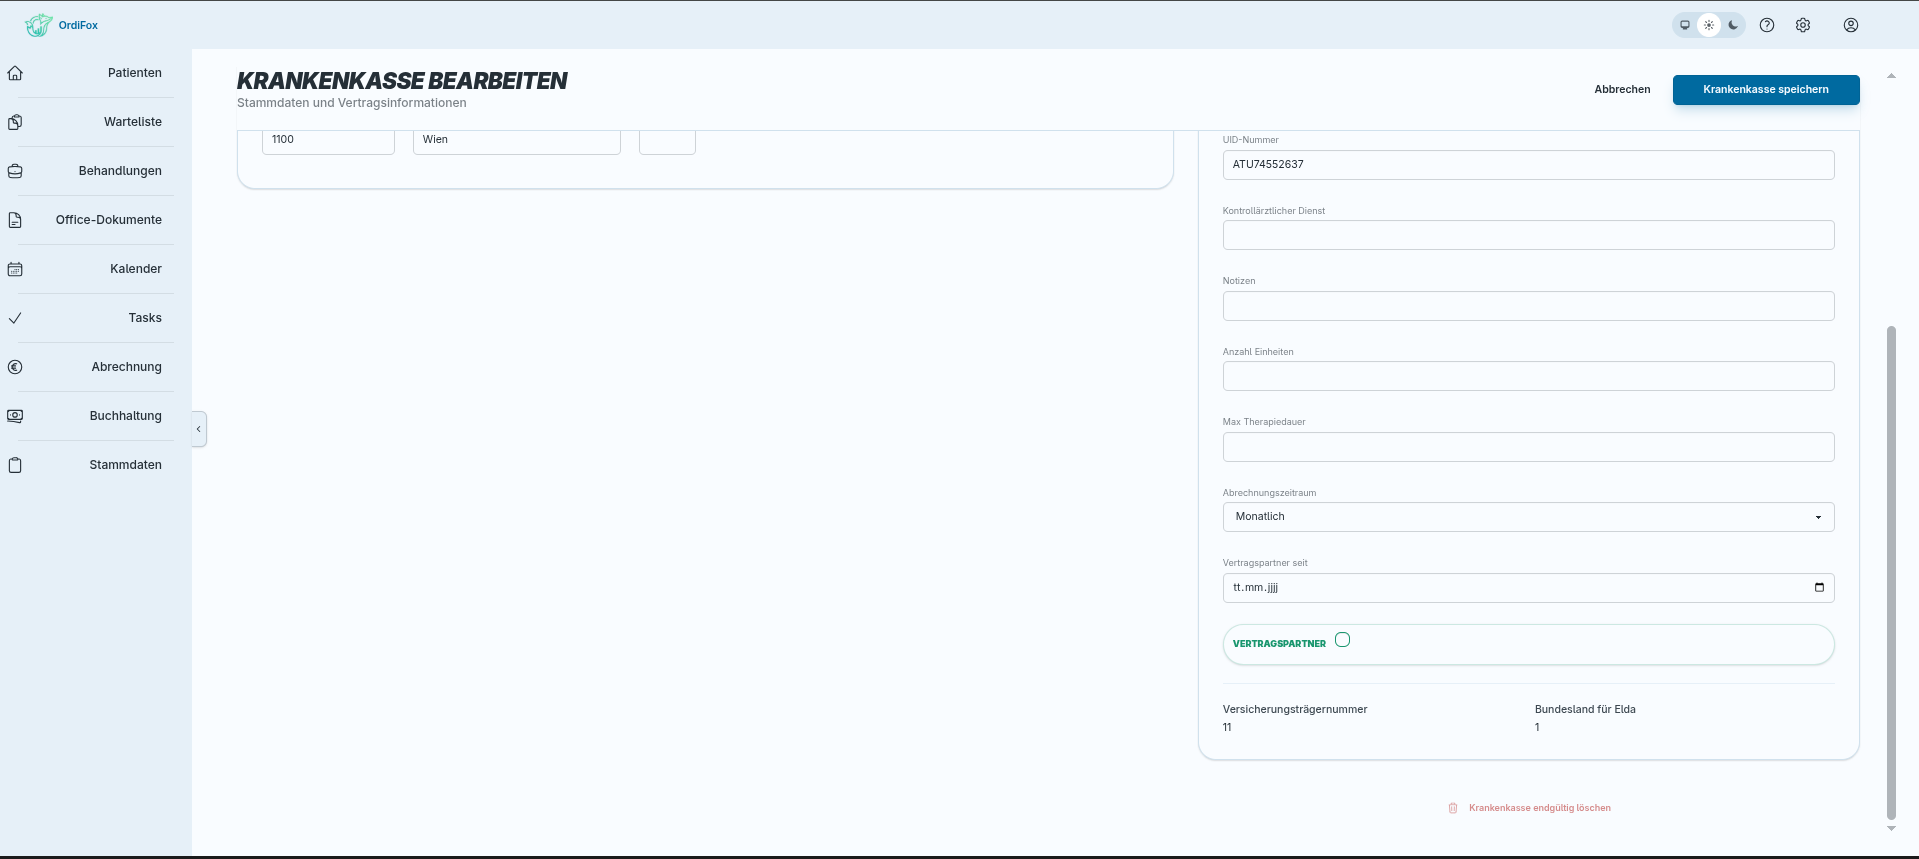Switch to dark mode moon toggle

pyautogui.click(x=1733, y=25)
